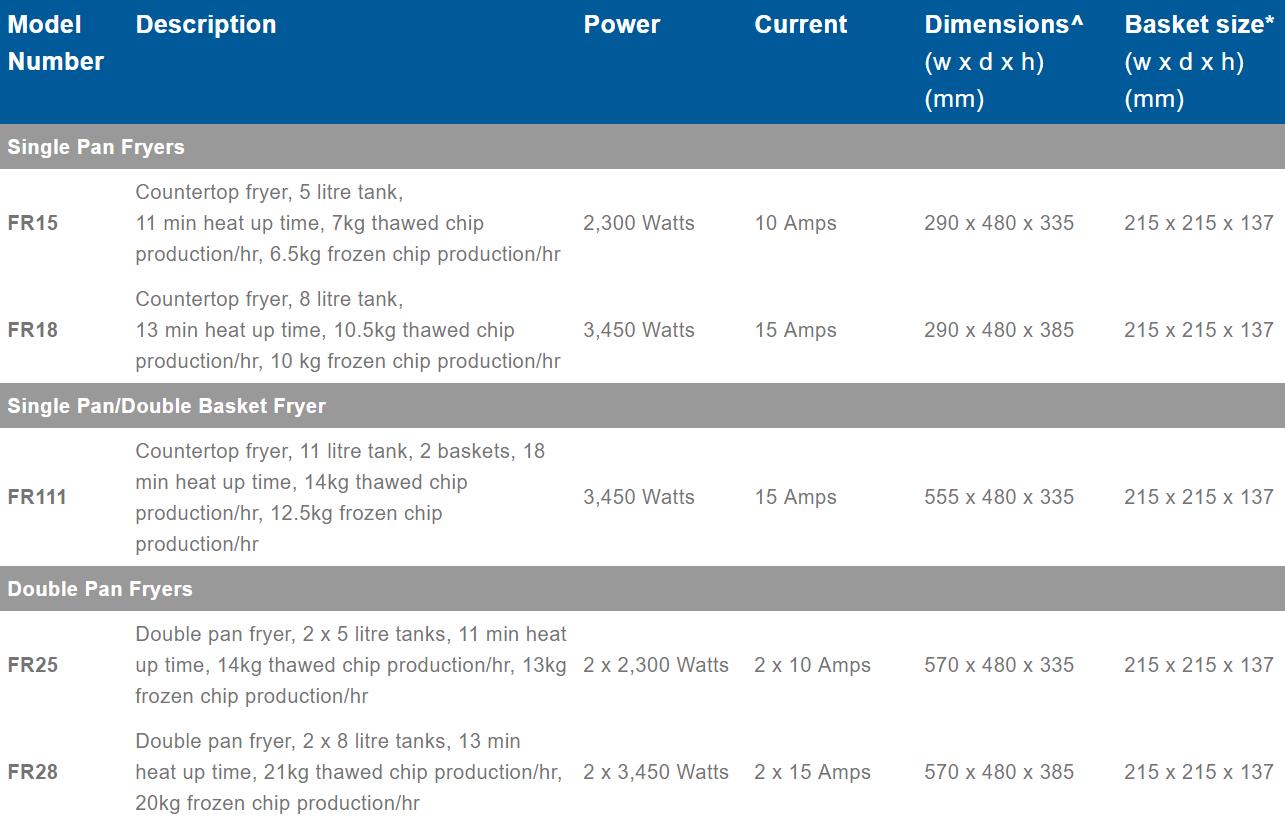Click the Power column header
Screen dimensions: 1285x824
pos(622,25)
